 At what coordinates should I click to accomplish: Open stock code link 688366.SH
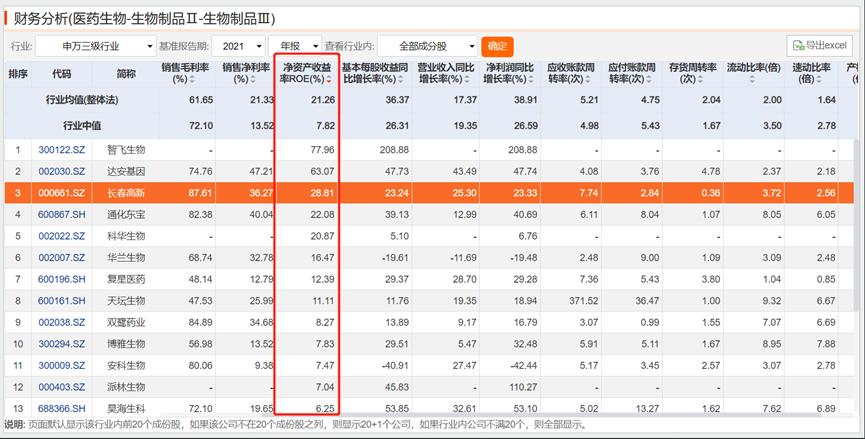62,409
